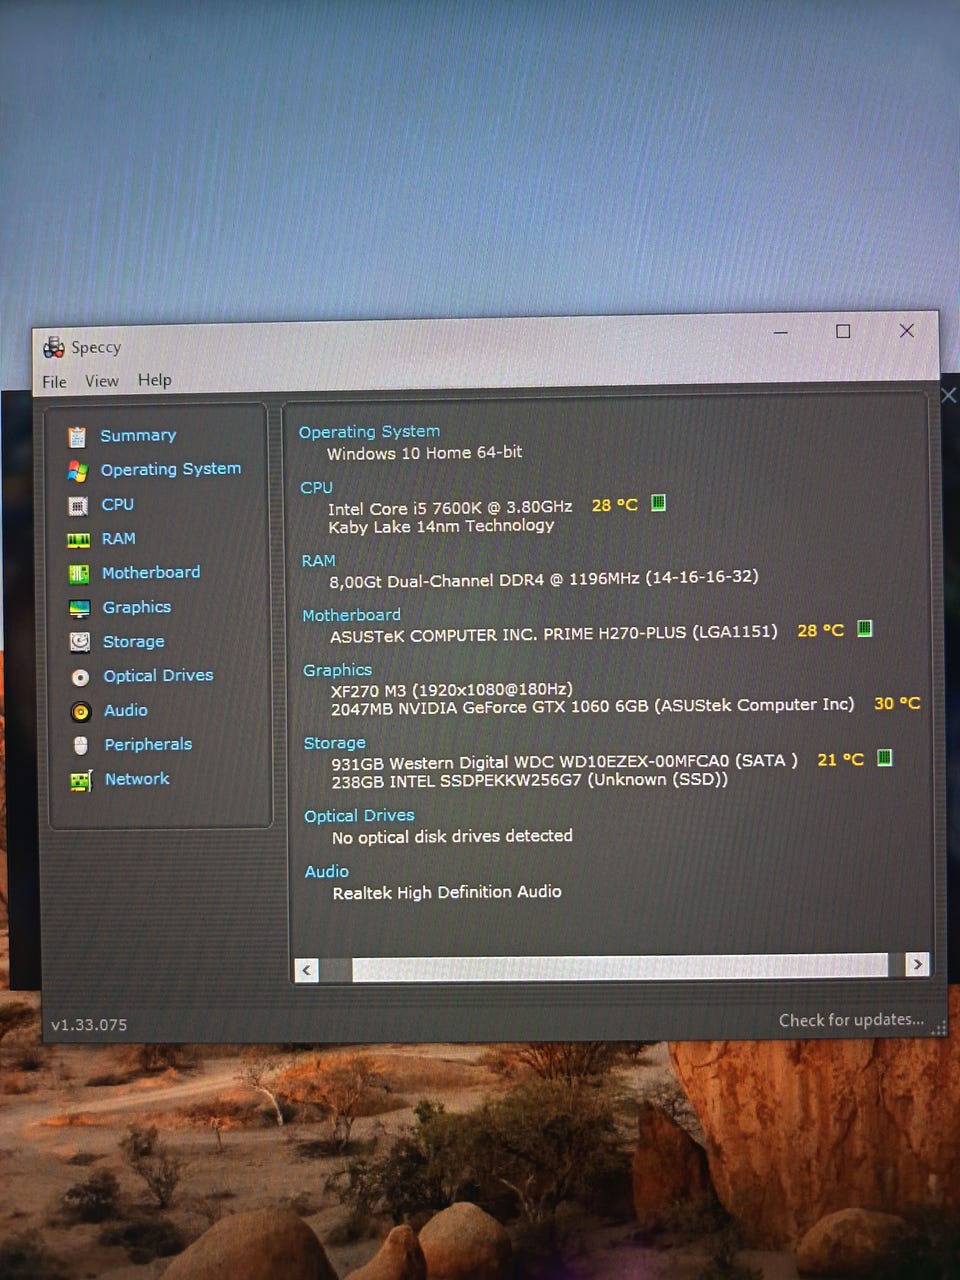The height and width of the screenshot is (1280, 960).
Task: Select Storage label in the sidebar
Action: pos(134,642)
